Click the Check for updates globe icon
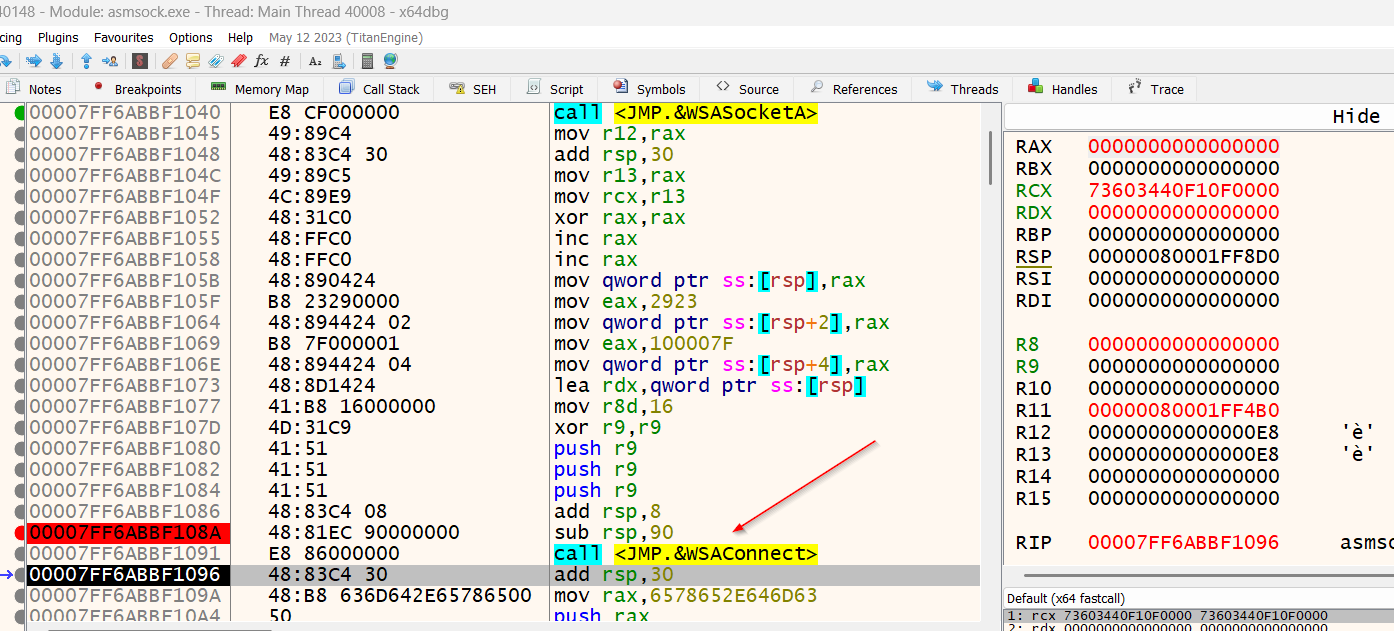 click(390, 61)
